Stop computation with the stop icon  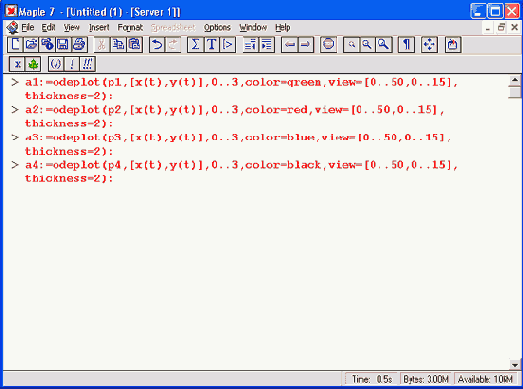point(328,44)
